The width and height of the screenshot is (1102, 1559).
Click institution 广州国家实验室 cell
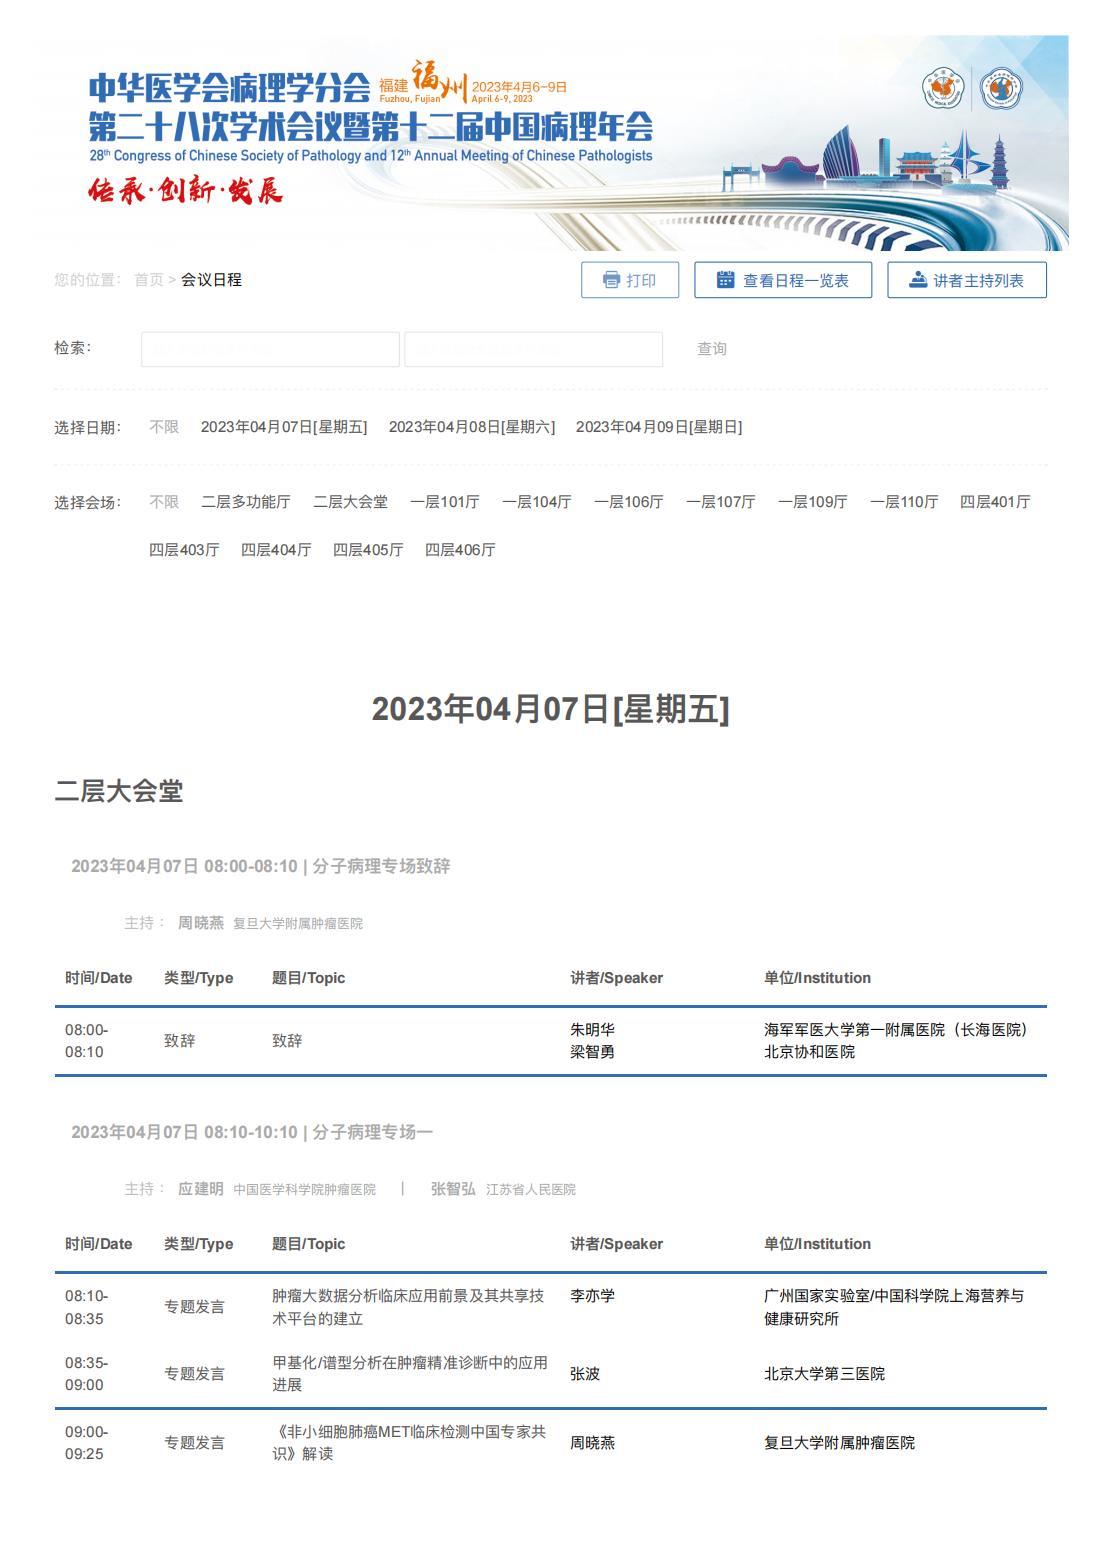click(x=894, y=1307)
